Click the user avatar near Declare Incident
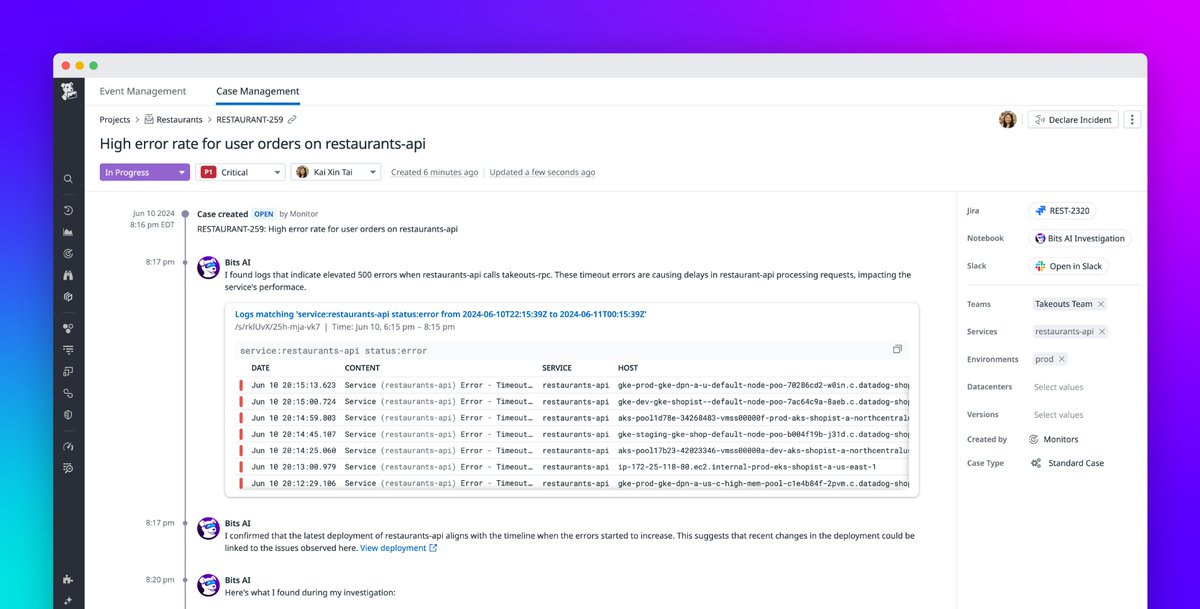 click(x=1008, y=119)
